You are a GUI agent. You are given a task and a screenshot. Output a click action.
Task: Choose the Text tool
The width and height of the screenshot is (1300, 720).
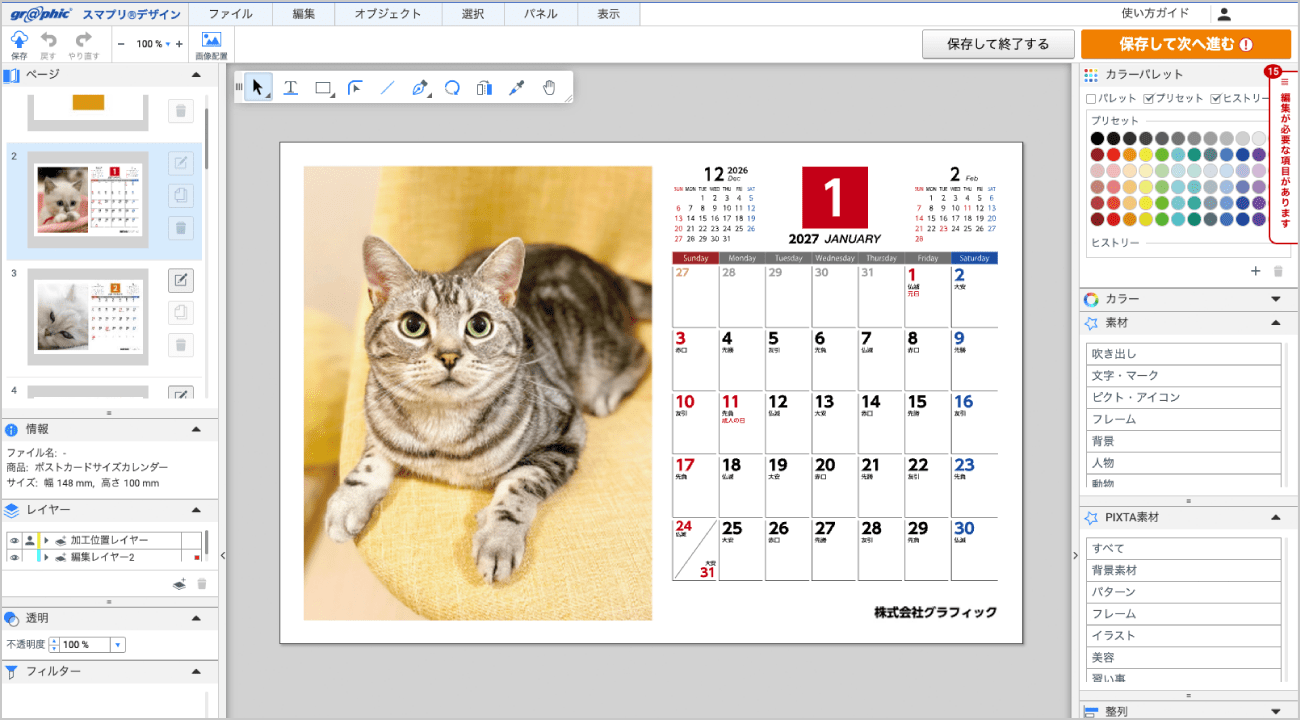(x=291, y=88)
